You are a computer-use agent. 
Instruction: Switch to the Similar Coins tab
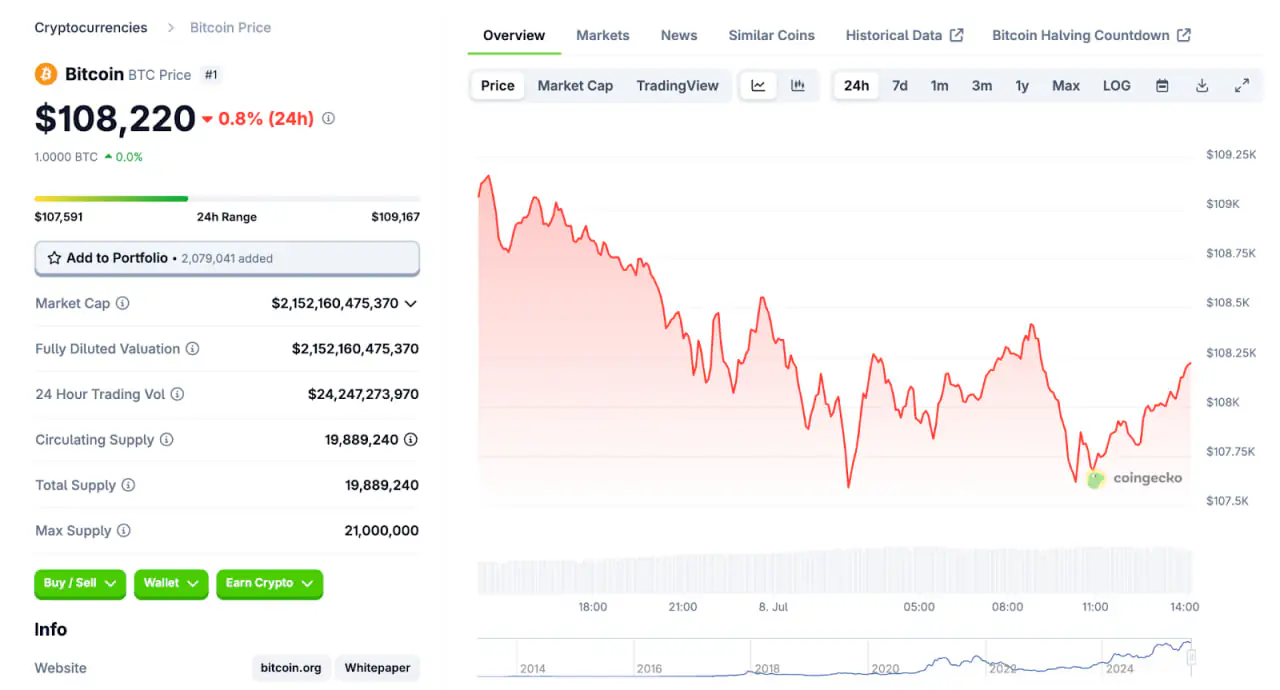click(771, 35)
